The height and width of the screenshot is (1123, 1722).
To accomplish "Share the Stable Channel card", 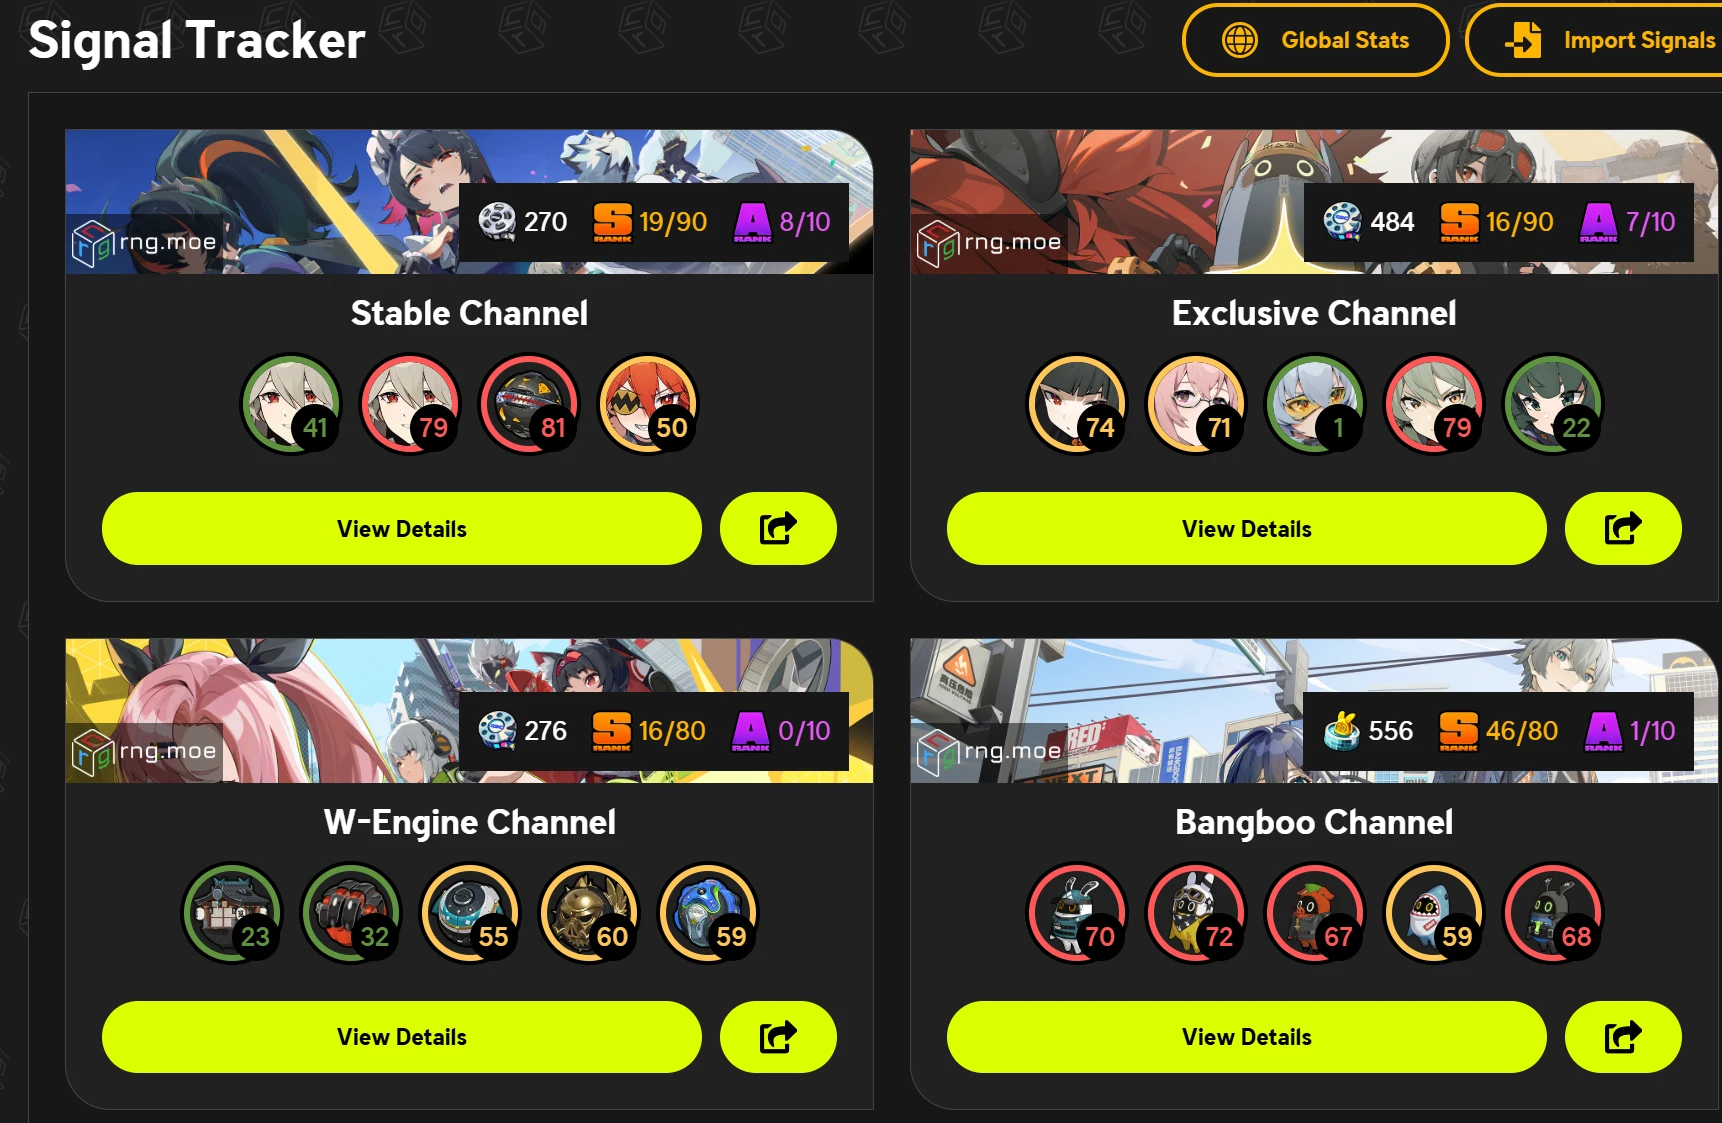I will coord(778,528).
